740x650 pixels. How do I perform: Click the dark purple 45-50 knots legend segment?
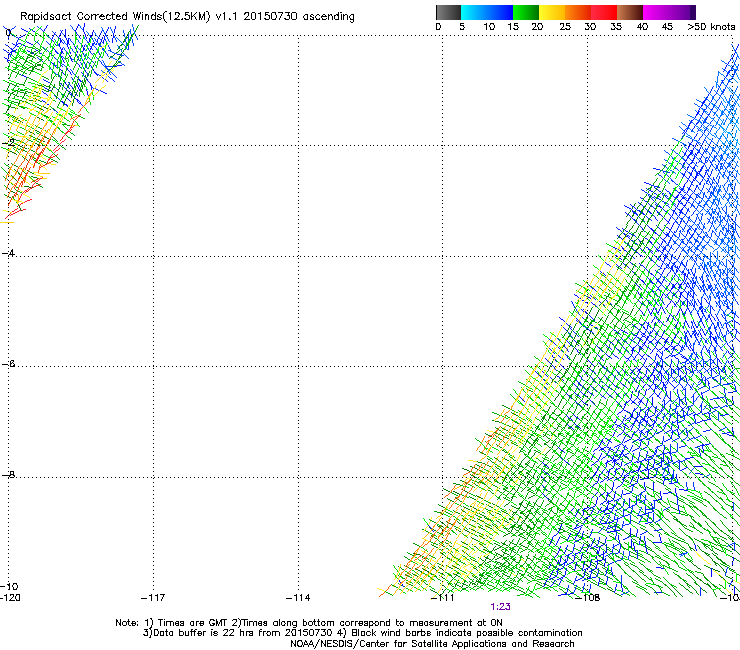pos(682,12)
